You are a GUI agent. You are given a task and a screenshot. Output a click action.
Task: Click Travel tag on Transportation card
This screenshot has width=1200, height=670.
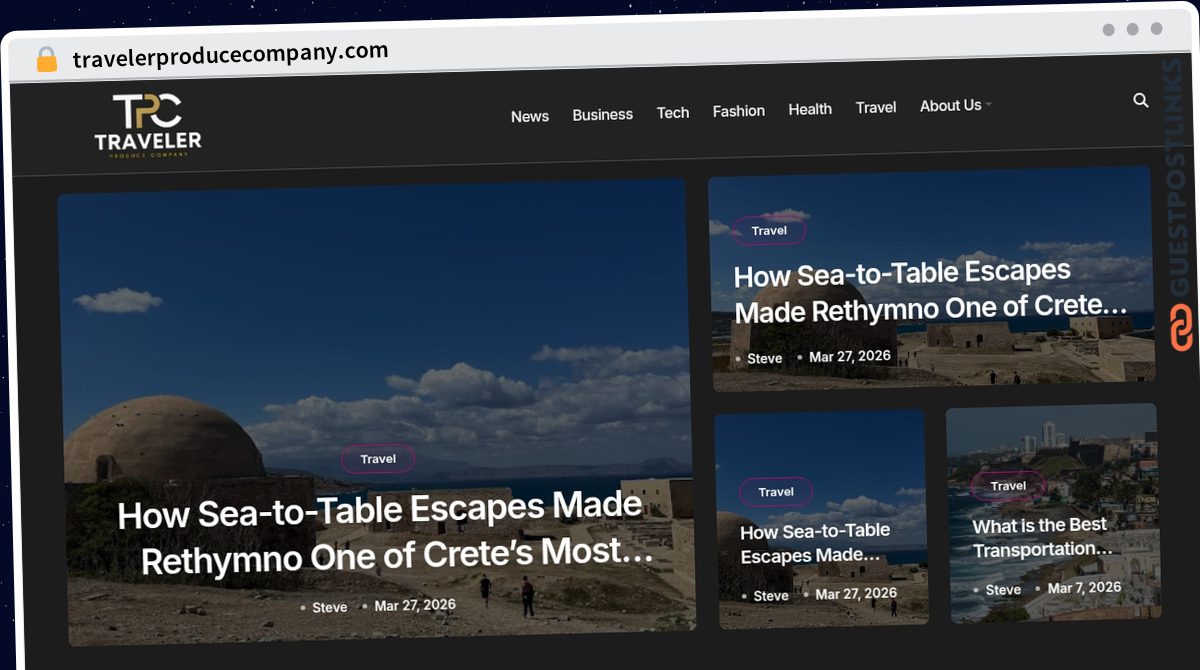pyautogui.click(x=1008, y=486)
